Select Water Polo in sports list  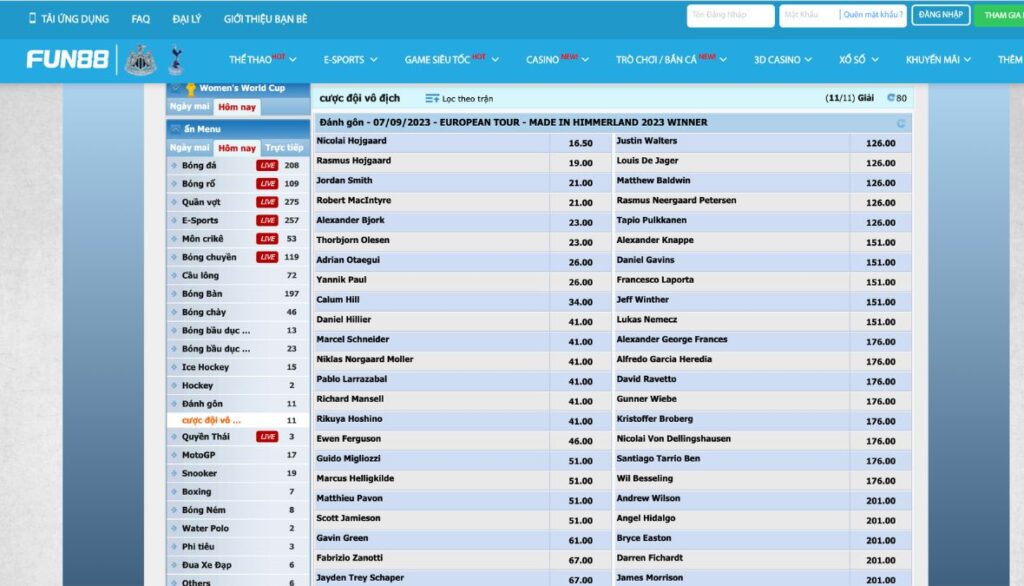click(238, 528)
